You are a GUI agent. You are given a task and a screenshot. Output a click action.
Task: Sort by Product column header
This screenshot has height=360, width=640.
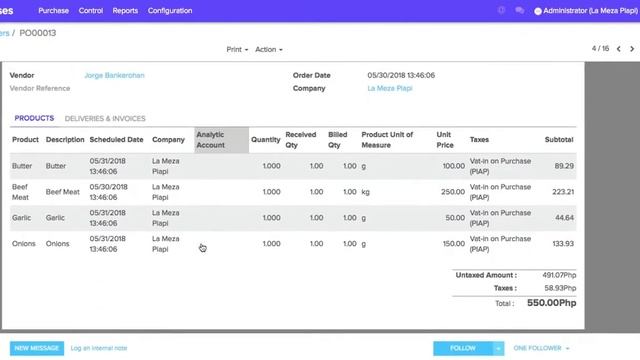[x=25, y=140]
